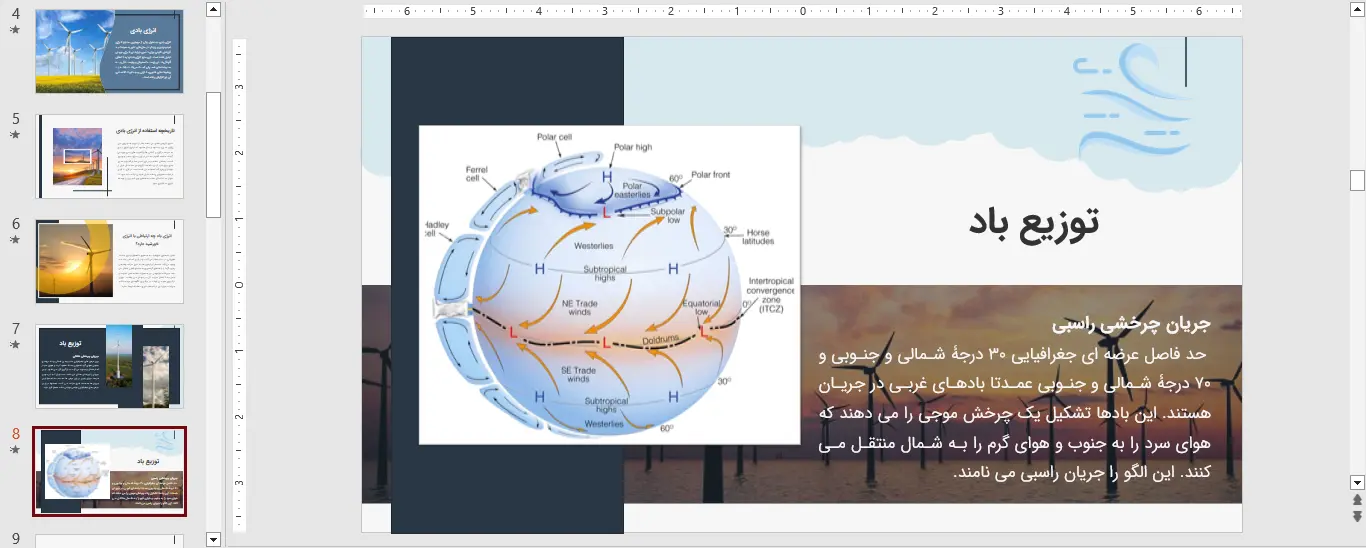Click the transition star icon under slide 4
The height and width of the screenshot is (548, 1366).
coord(15,30)
